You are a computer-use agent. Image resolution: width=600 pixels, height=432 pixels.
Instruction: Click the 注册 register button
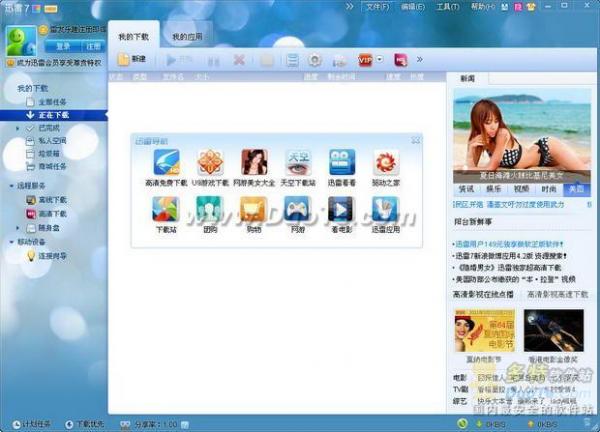(x=93, y=46)
